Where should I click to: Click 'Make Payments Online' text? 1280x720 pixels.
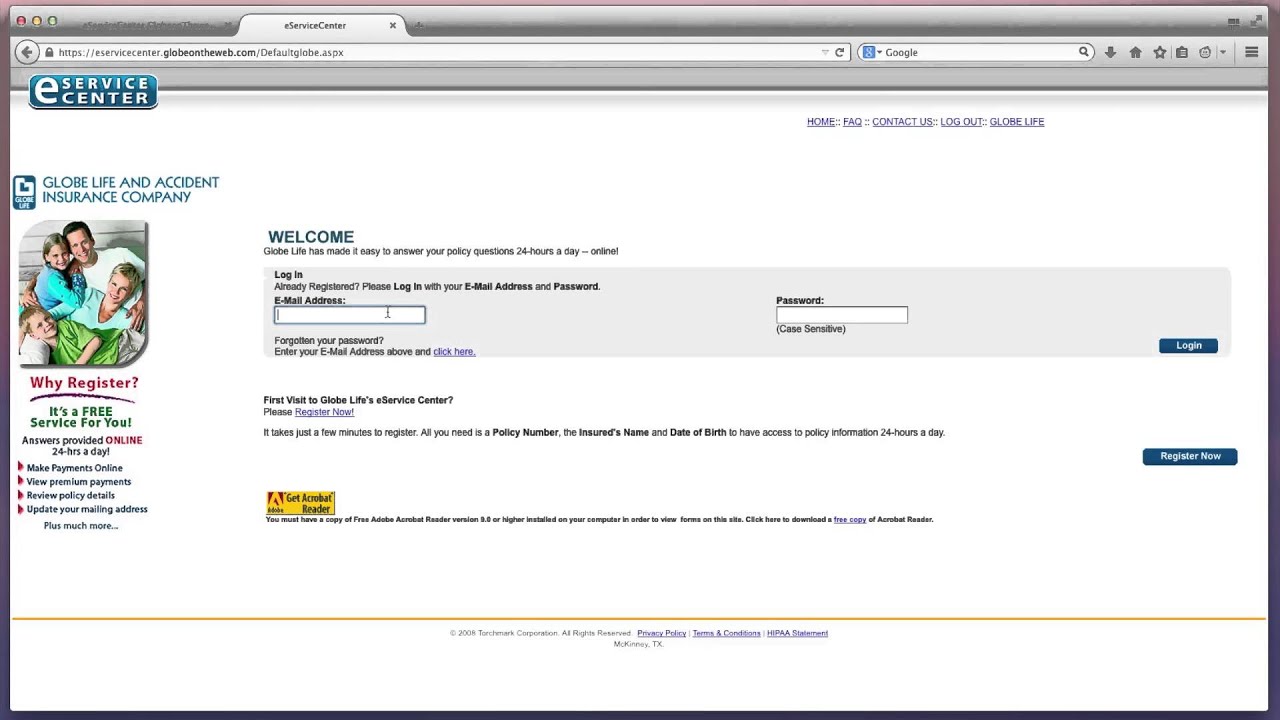[x=75, y=468]
